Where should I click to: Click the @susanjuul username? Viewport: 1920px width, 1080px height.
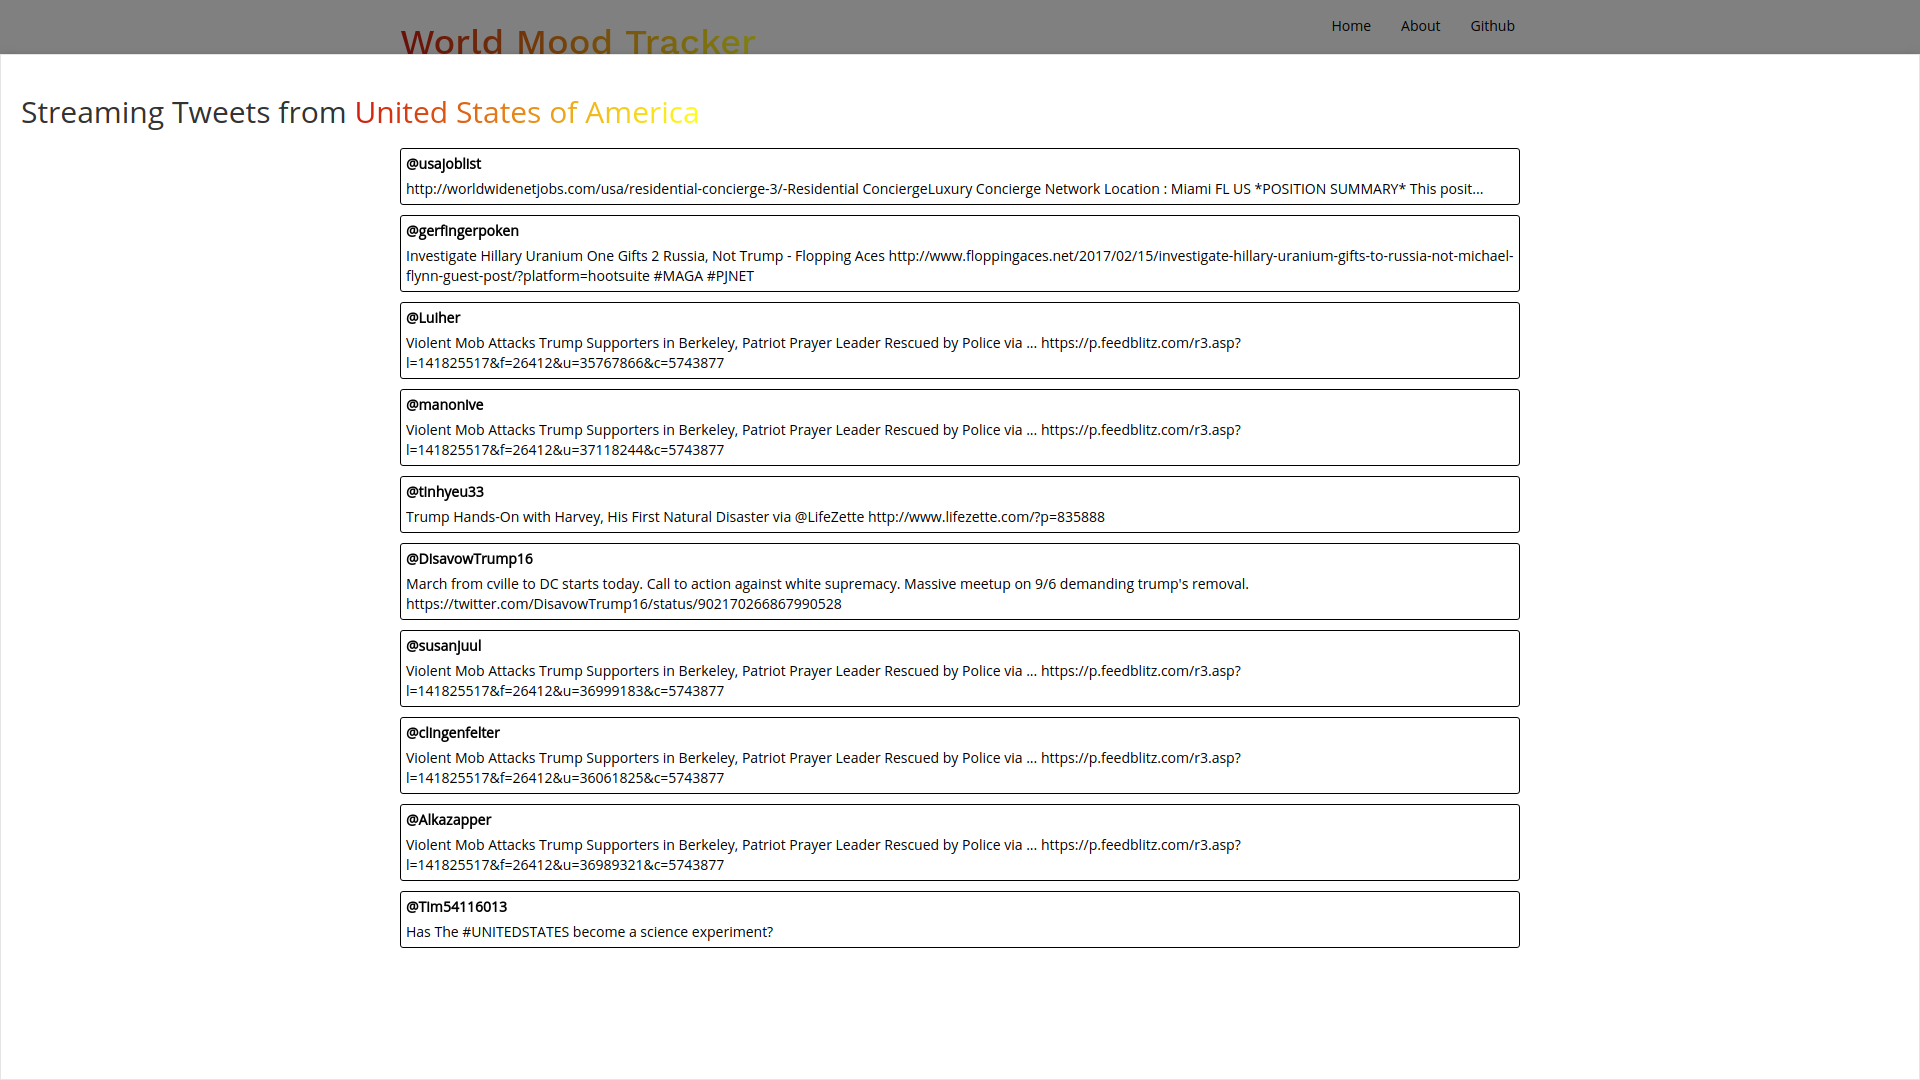pyautogui.click(x=443, y=646)
